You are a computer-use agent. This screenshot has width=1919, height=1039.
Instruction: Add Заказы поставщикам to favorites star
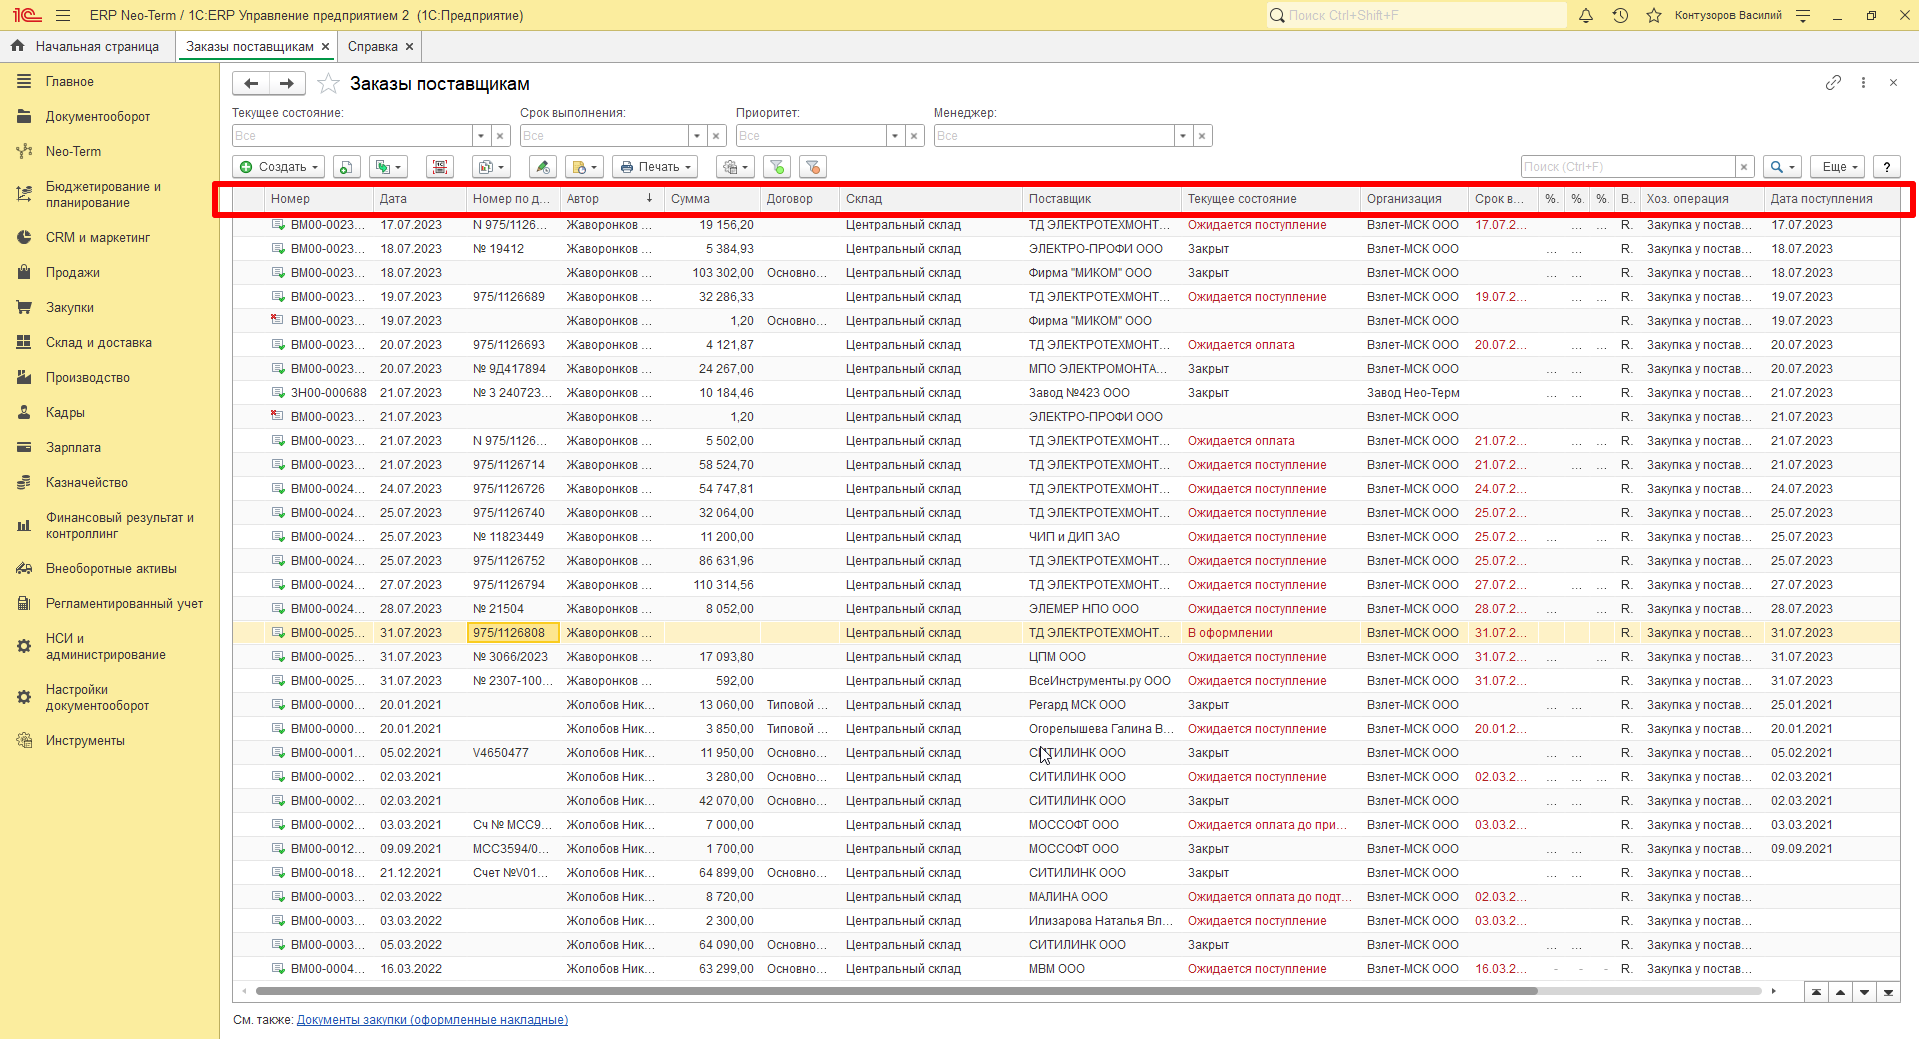[x=328, y=84]
